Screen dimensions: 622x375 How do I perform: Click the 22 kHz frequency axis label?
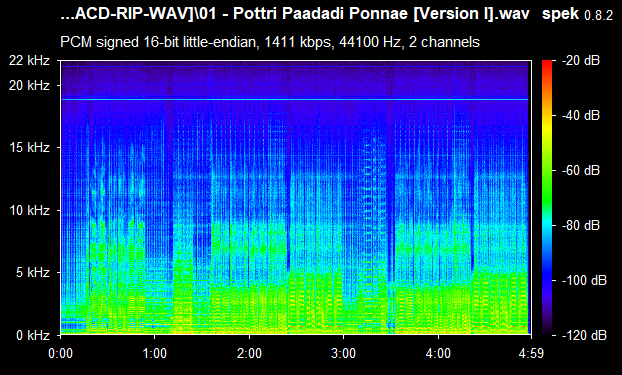pos(29,61)
